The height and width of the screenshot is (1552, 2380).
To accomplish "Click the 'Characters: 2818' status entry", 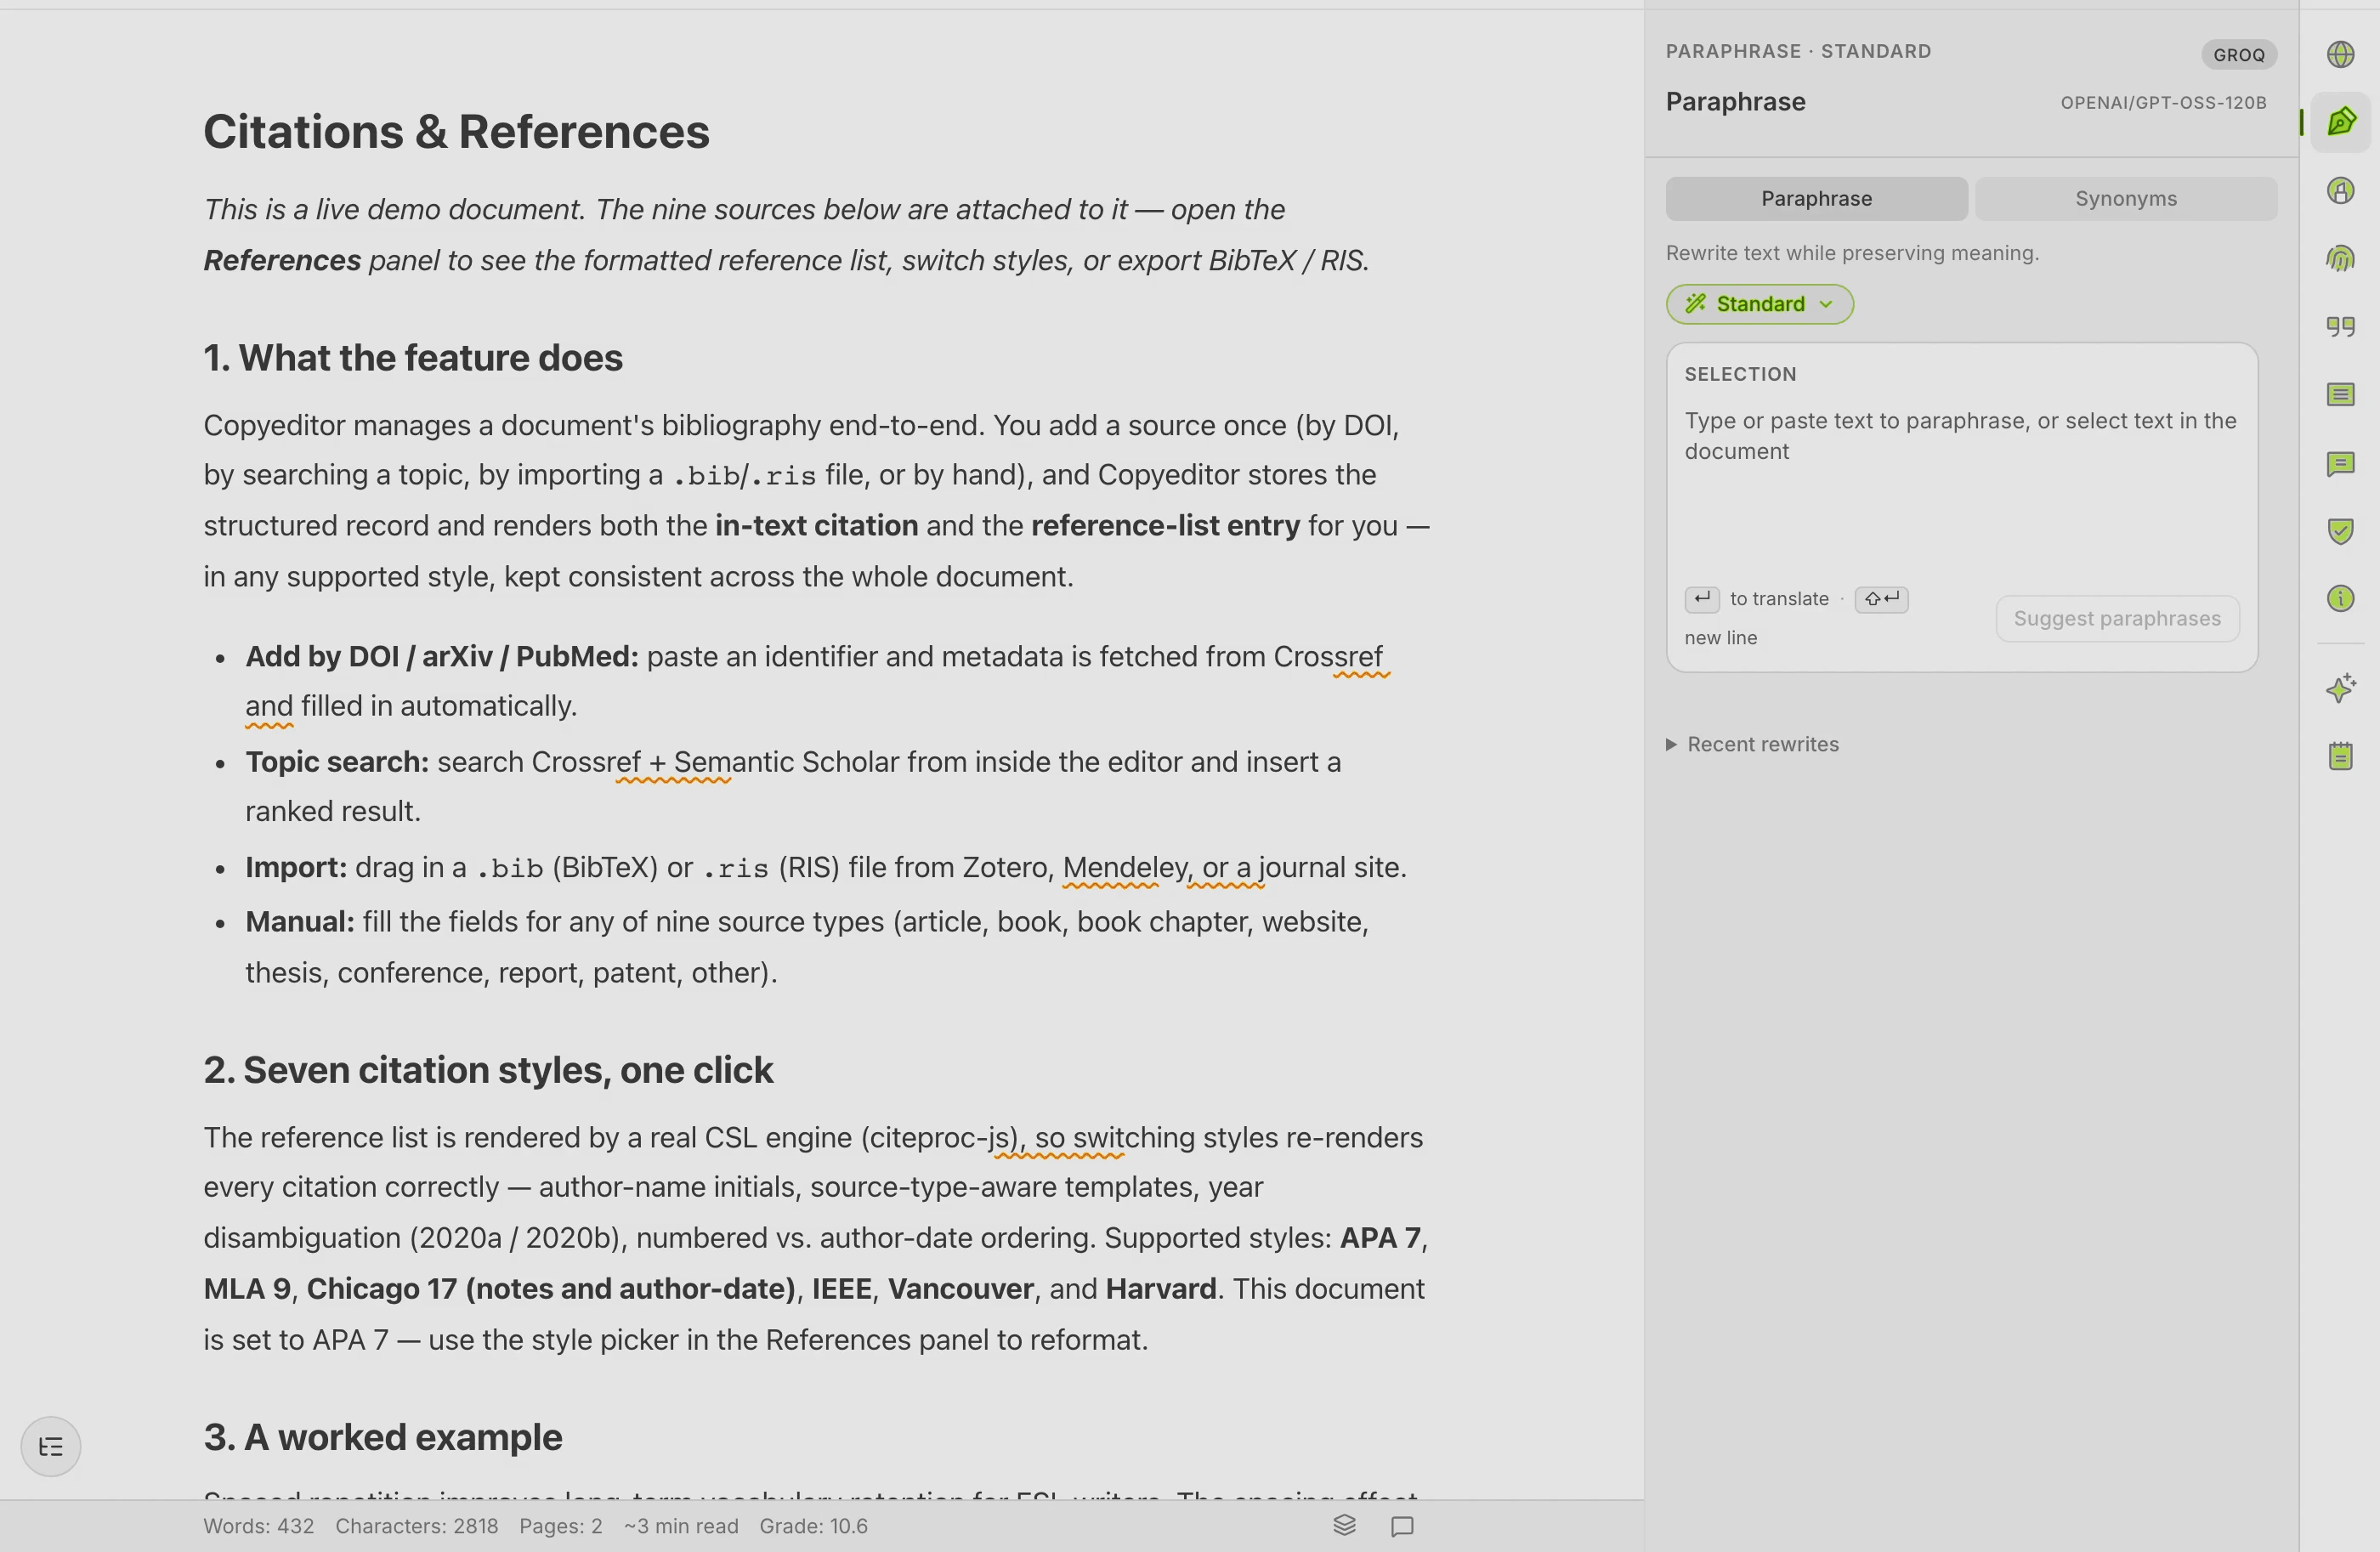I will coord(416,1526).
